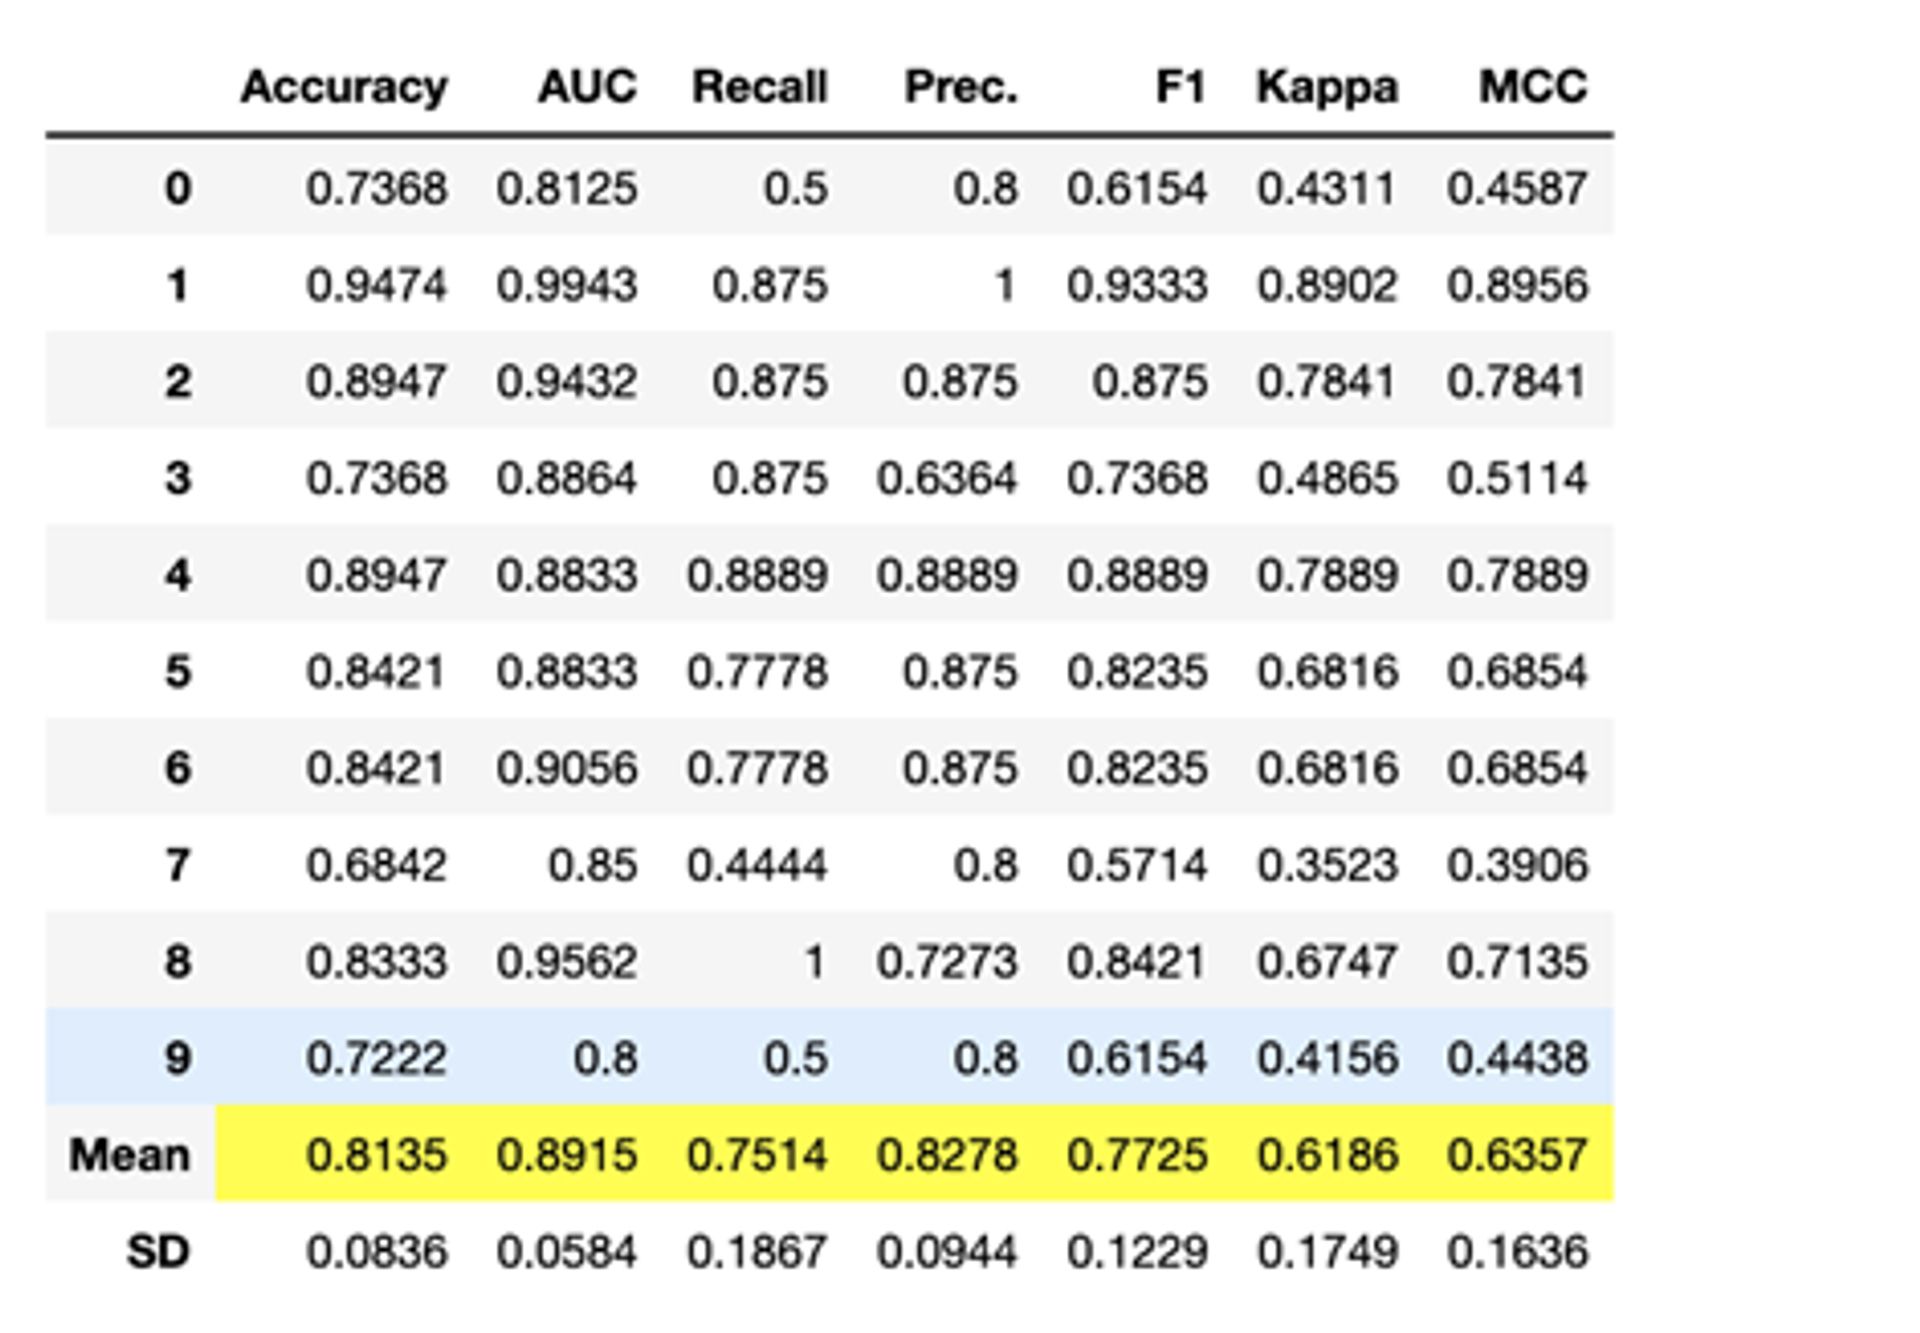Click fold 1 AUC value 0.9943
Screen dimensions: 1920x1333
pos(566,286)
